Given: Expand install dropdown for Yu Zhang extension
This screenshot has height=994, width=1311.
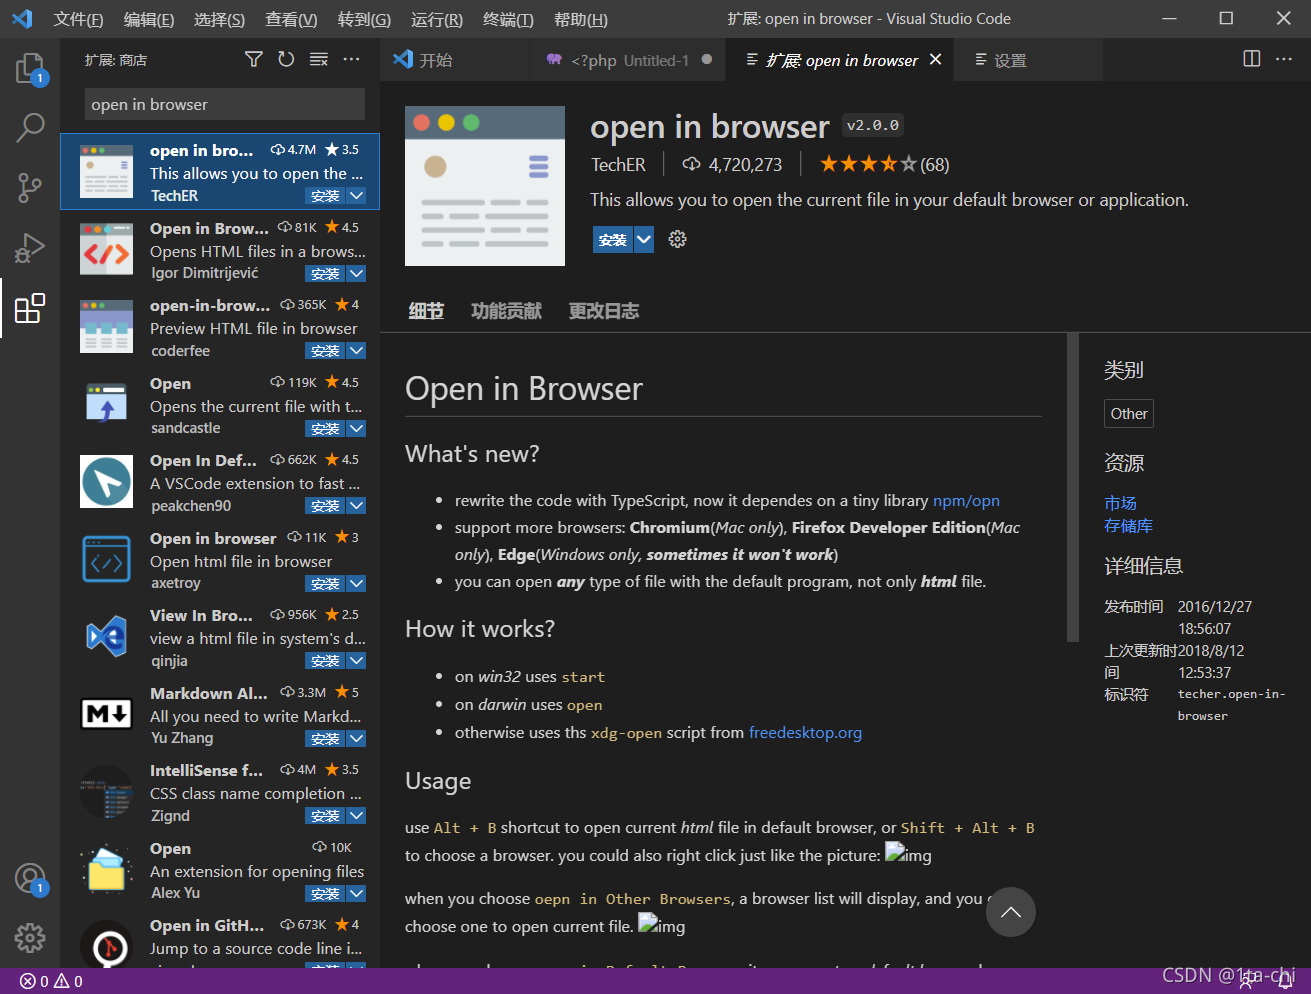Looking at the screenshot, I should click(x=356, y=738).
